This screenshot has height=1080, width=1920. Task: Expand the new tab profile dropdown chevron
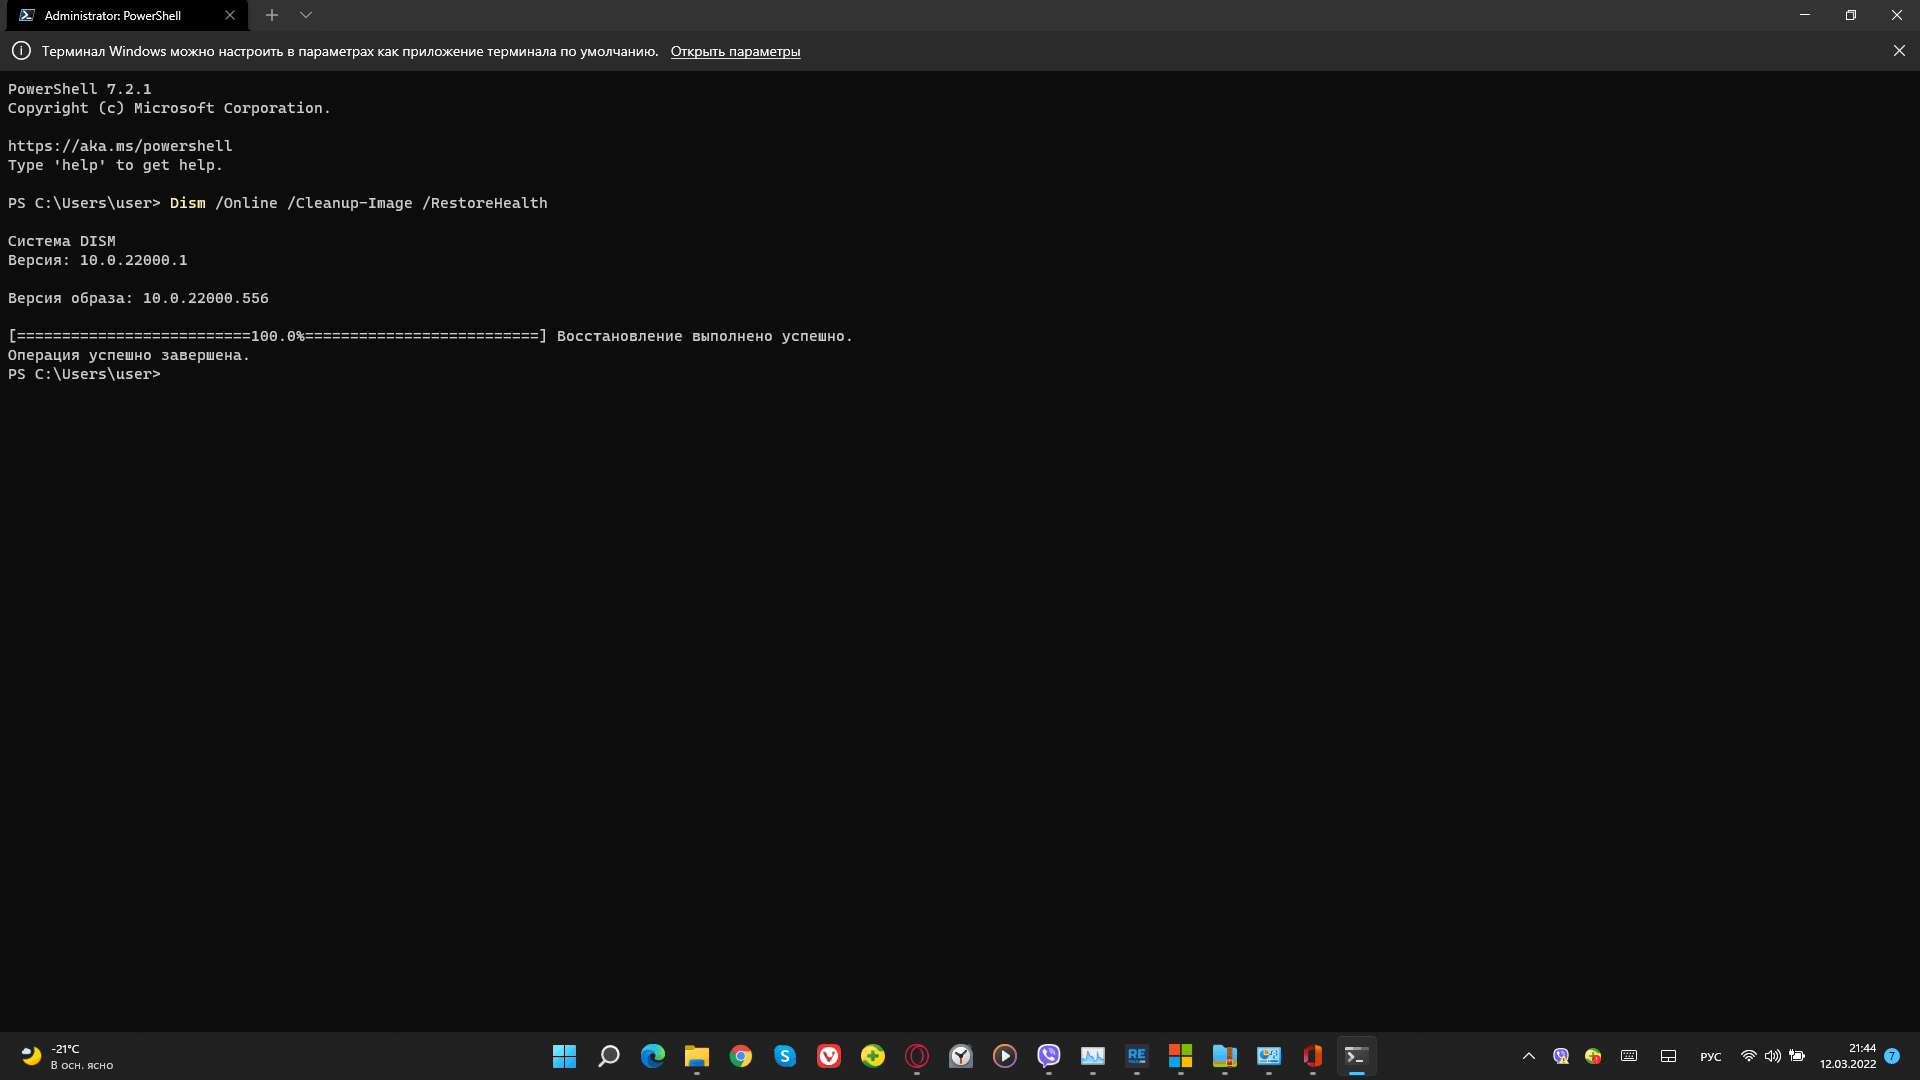(306, 15)
